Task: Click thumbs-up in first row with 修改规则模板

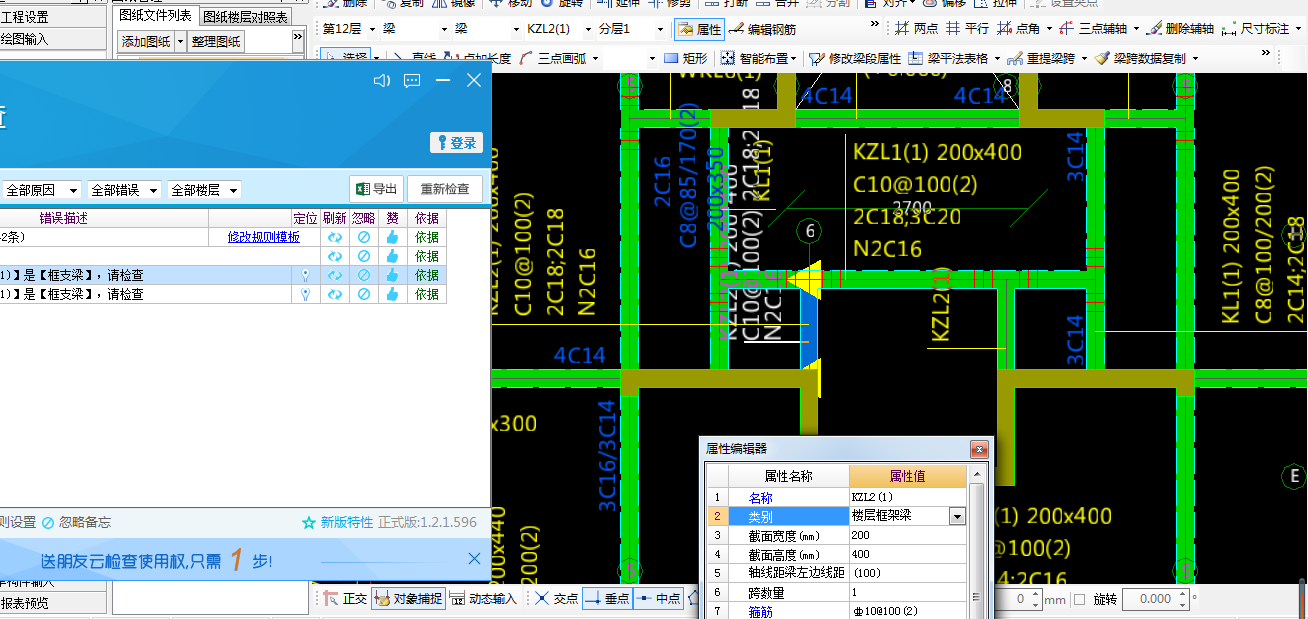Action: coord(392,237)
